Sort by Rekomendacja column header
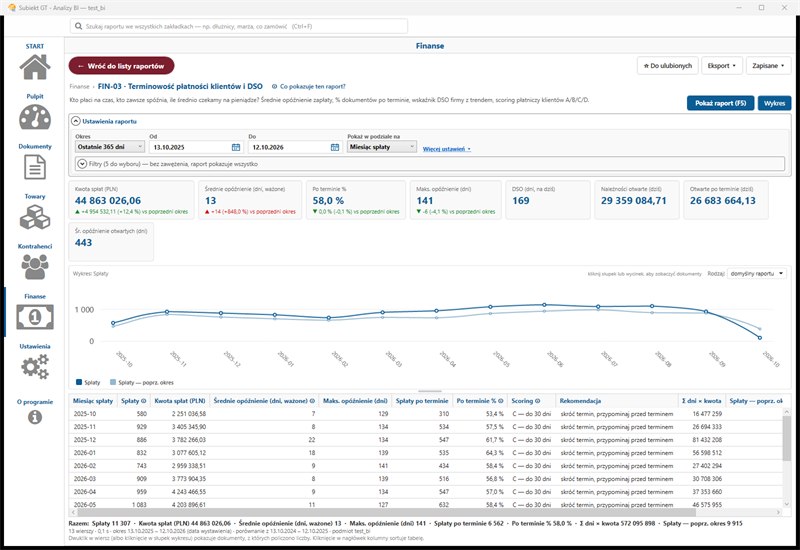The width and height of the screenshot is (800, 550). [x=617, y=401]
